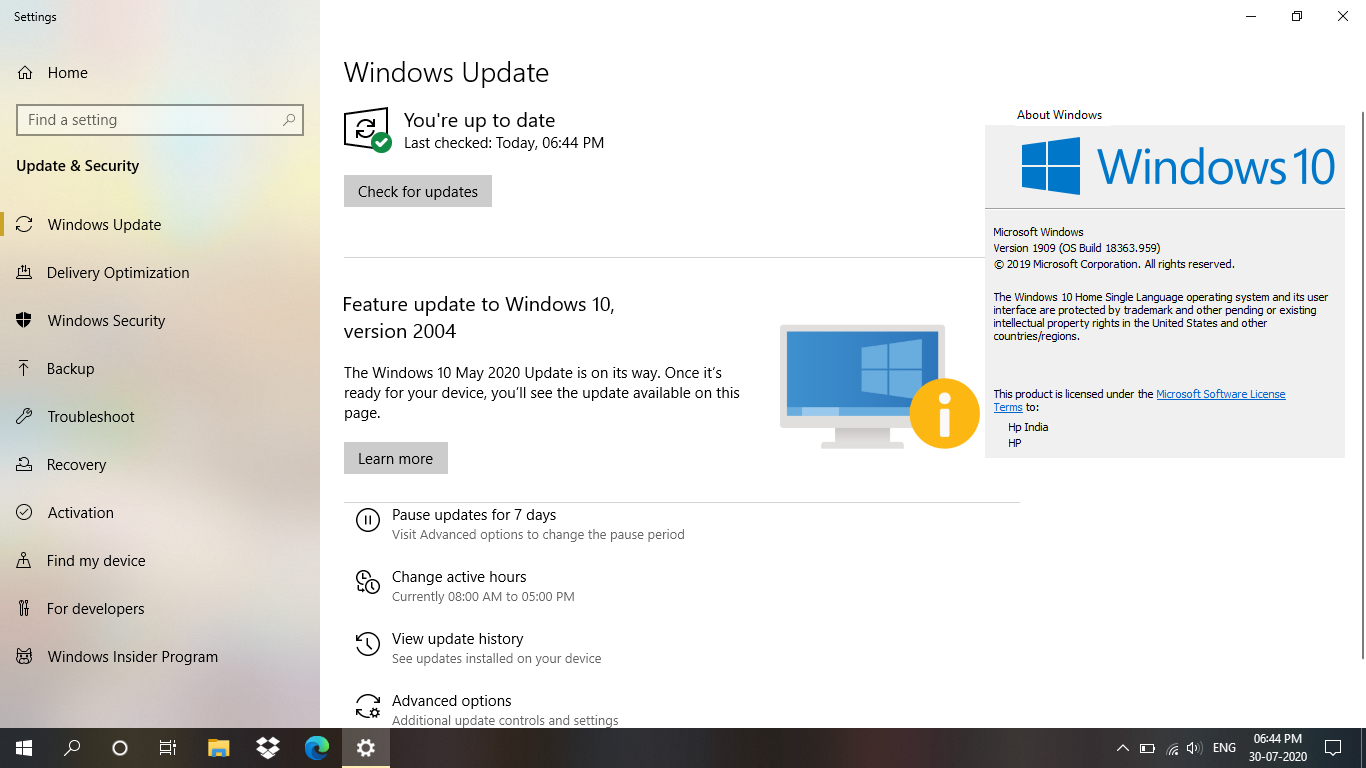
Task: Click the clock icon for Change active hours
Action: click(x=368, y=582)
